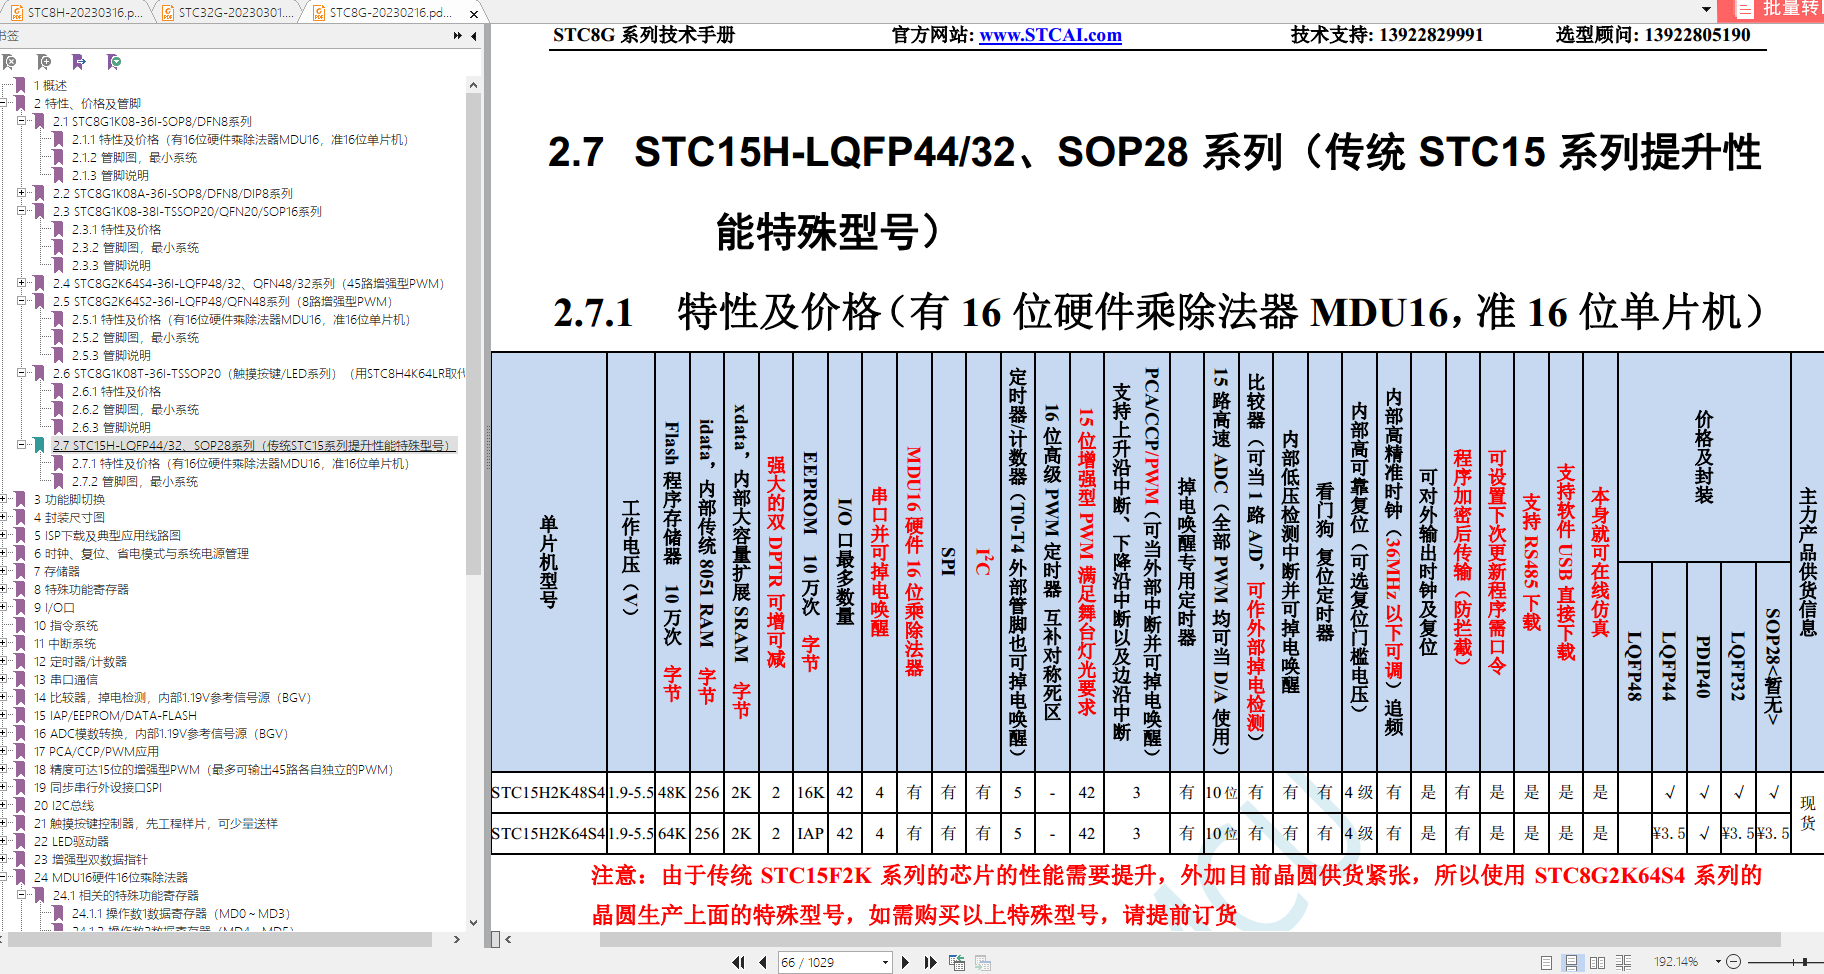
Task: Switch to single page view mode
Action: 1546,962
